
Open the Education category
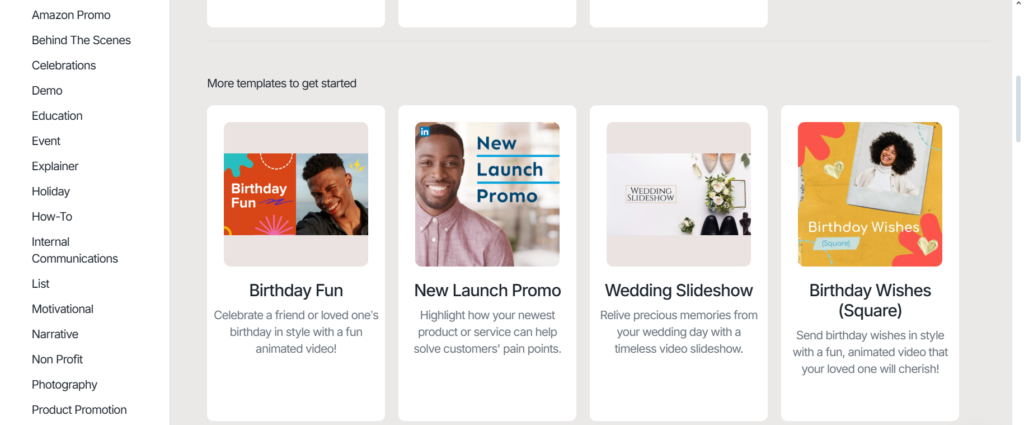click(x=57, y=116)
